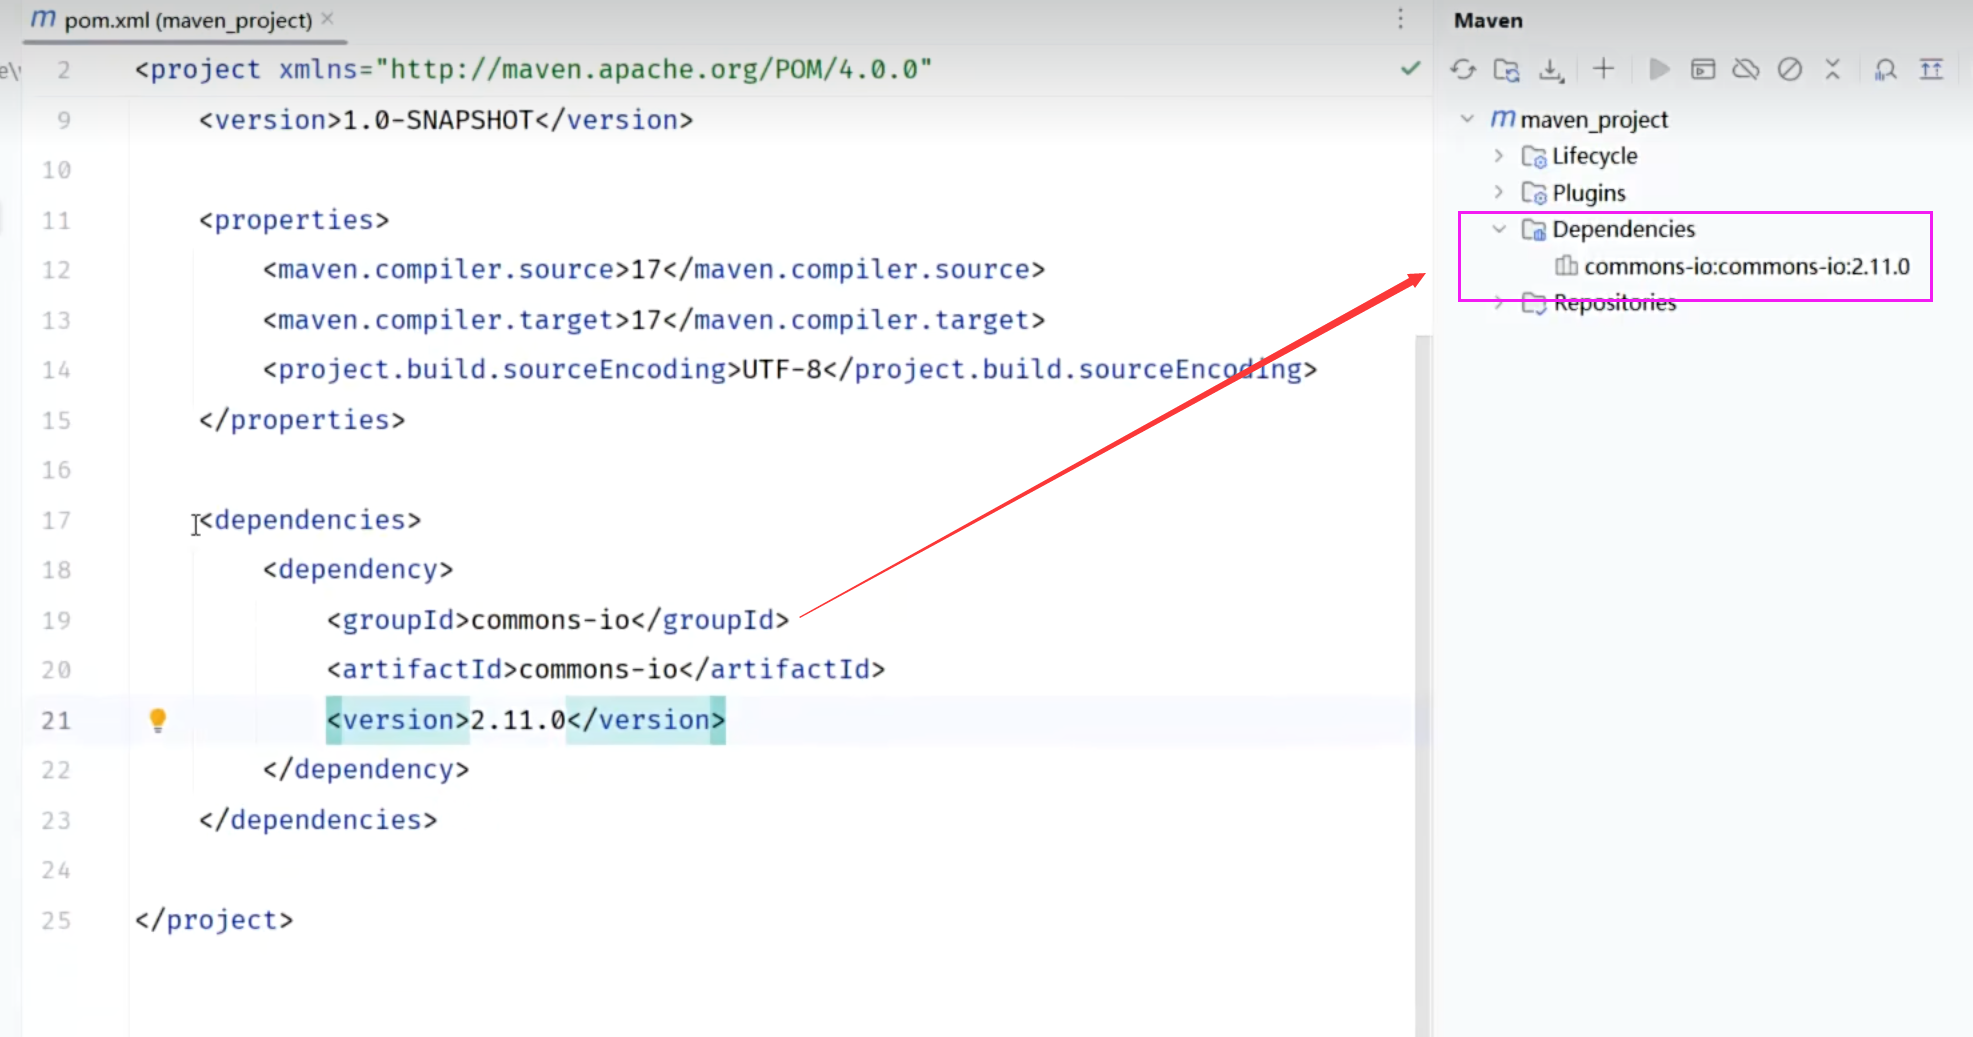Select commons-io:commons-io:2.11.0 dependency
The width and height of the screenshot is (1973, 1037).
pyautogui.click(x=1746, y=266)
